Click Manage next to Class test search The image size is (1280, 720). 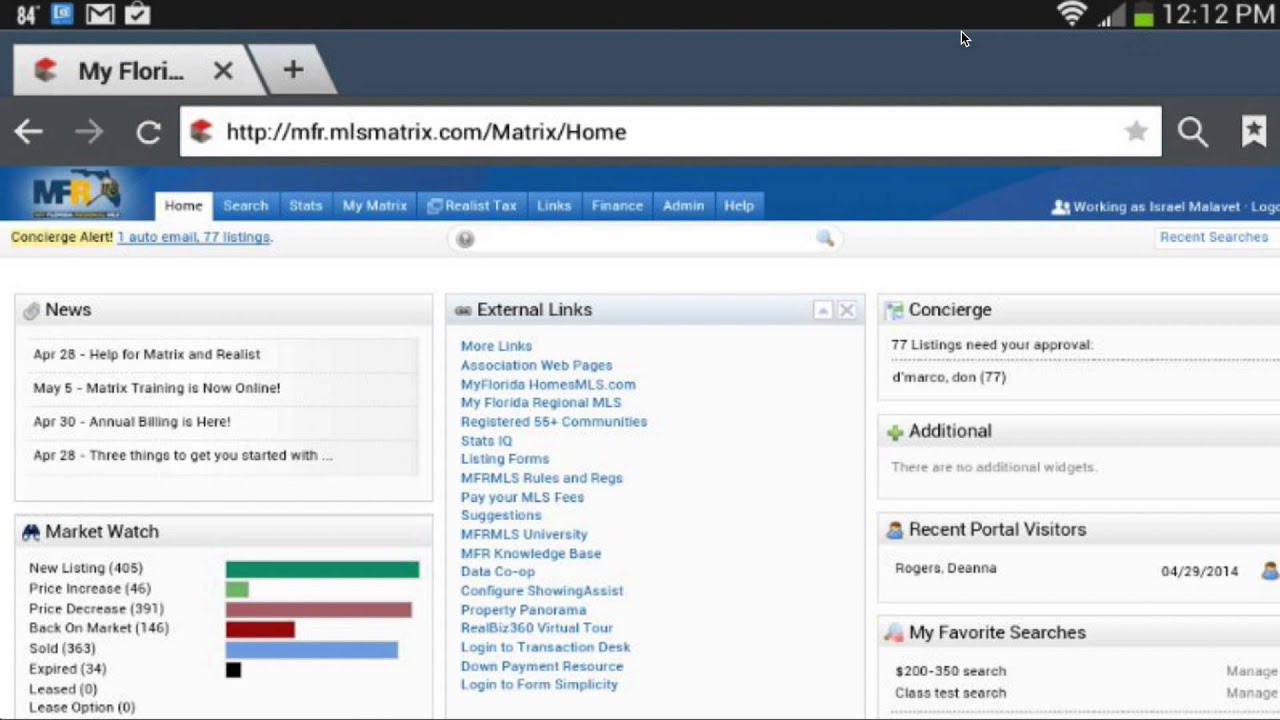tap(1252, 693)
